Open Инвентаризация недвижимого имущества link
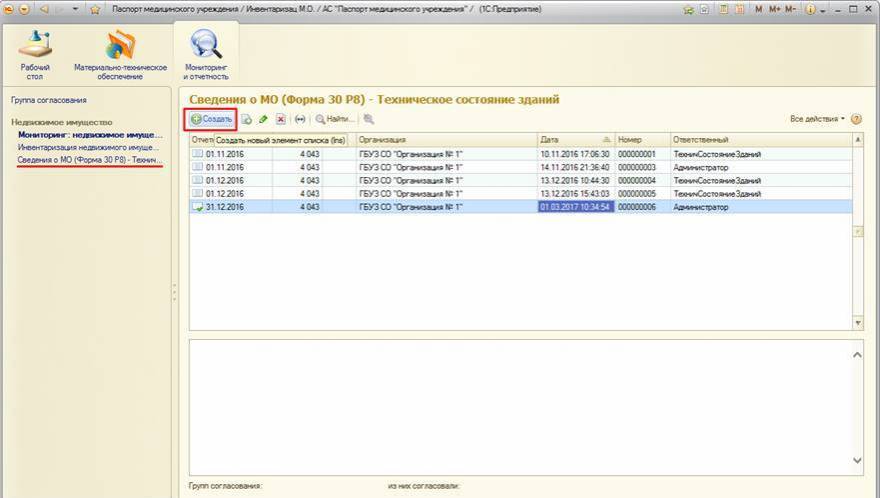The height and width of the screenshot is (498, 880). click(x=89, y=147)
